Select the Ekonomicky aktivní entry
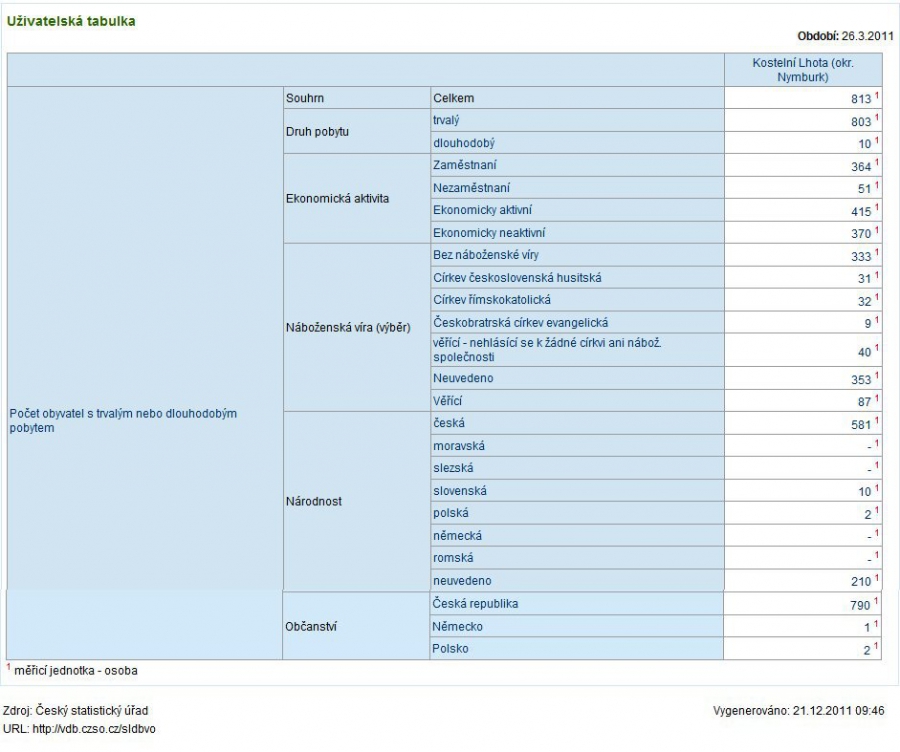 coord(482,210)
